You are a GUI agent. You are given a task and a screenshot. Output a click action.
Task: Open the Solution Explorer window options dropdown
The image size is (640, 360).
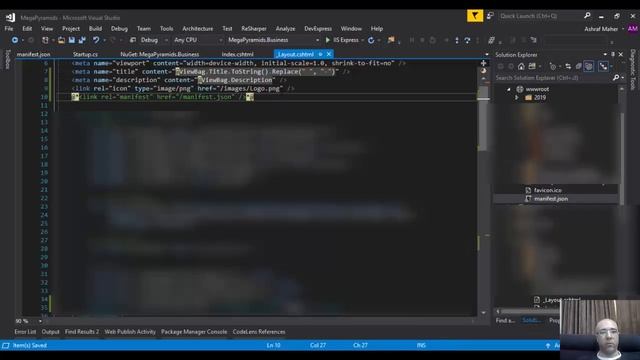[x=605, y=54]
